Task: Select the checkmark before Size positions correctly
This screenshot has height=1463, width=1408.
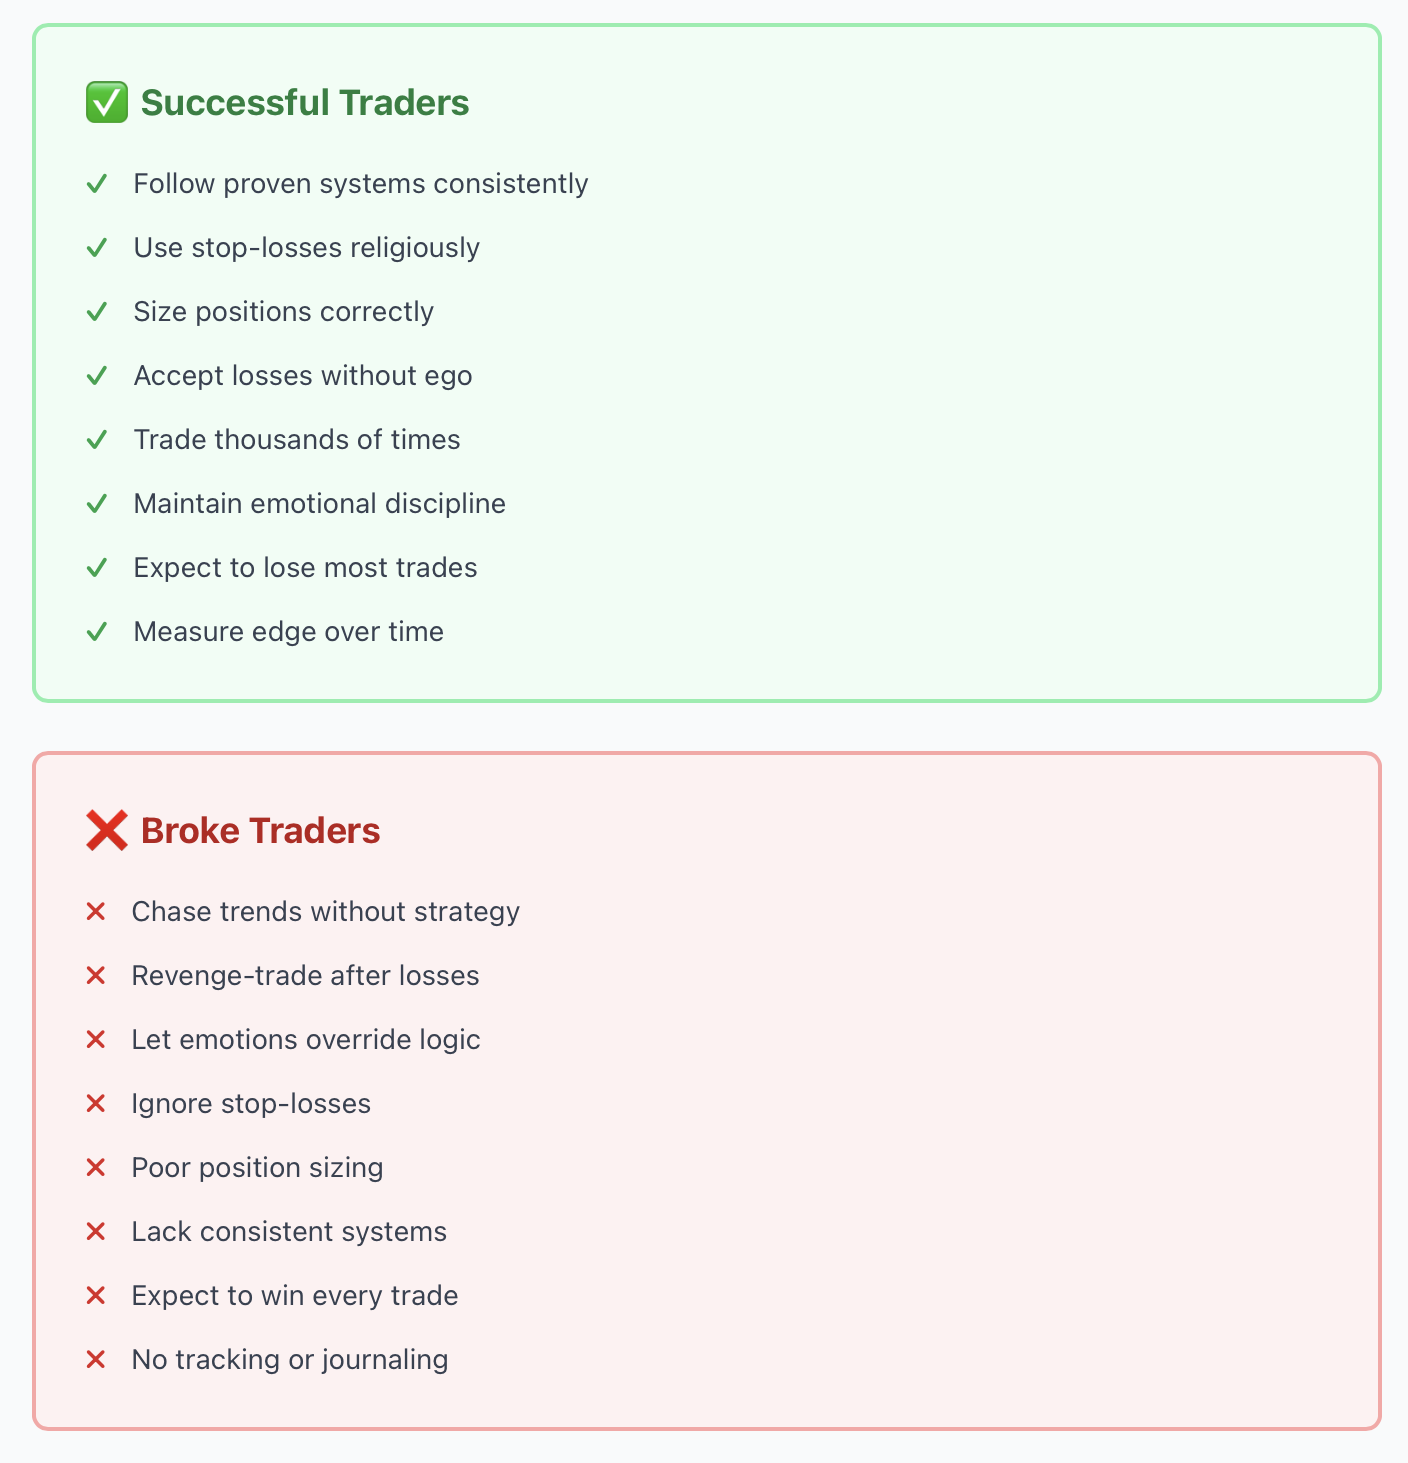Action: [x=97, y=312]
